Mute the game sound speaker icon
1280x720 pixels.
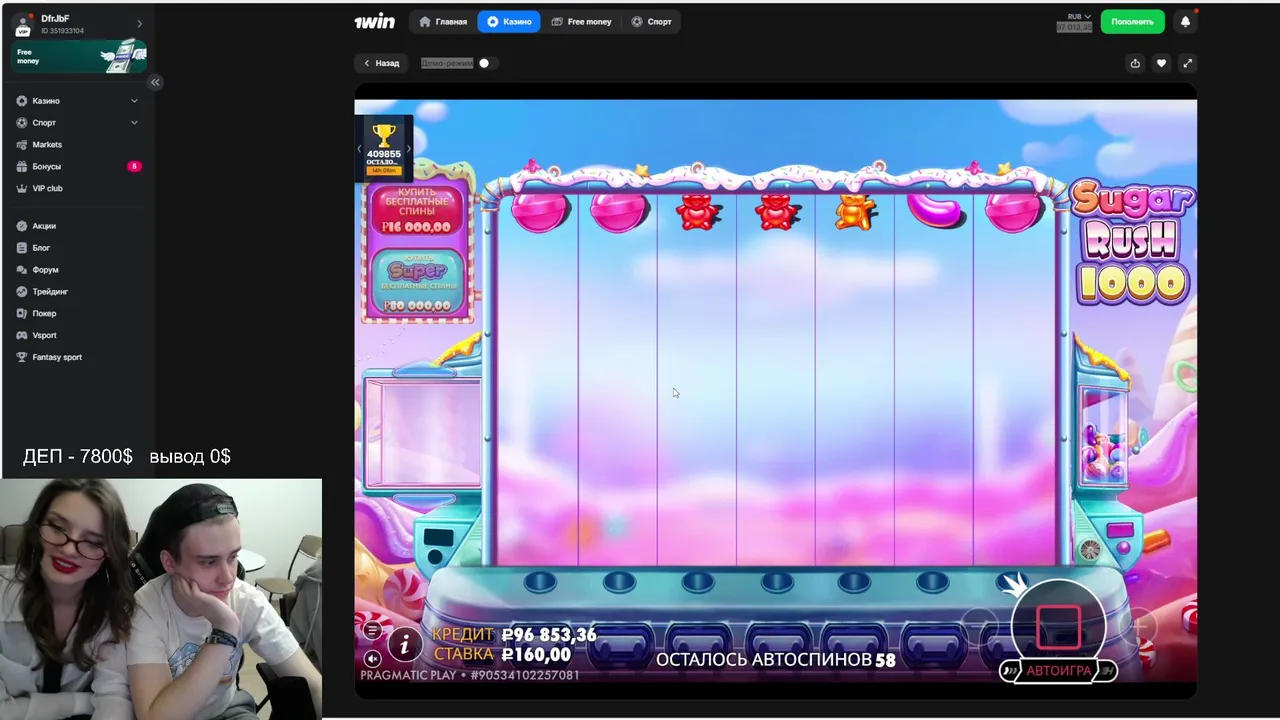(372, 658)
